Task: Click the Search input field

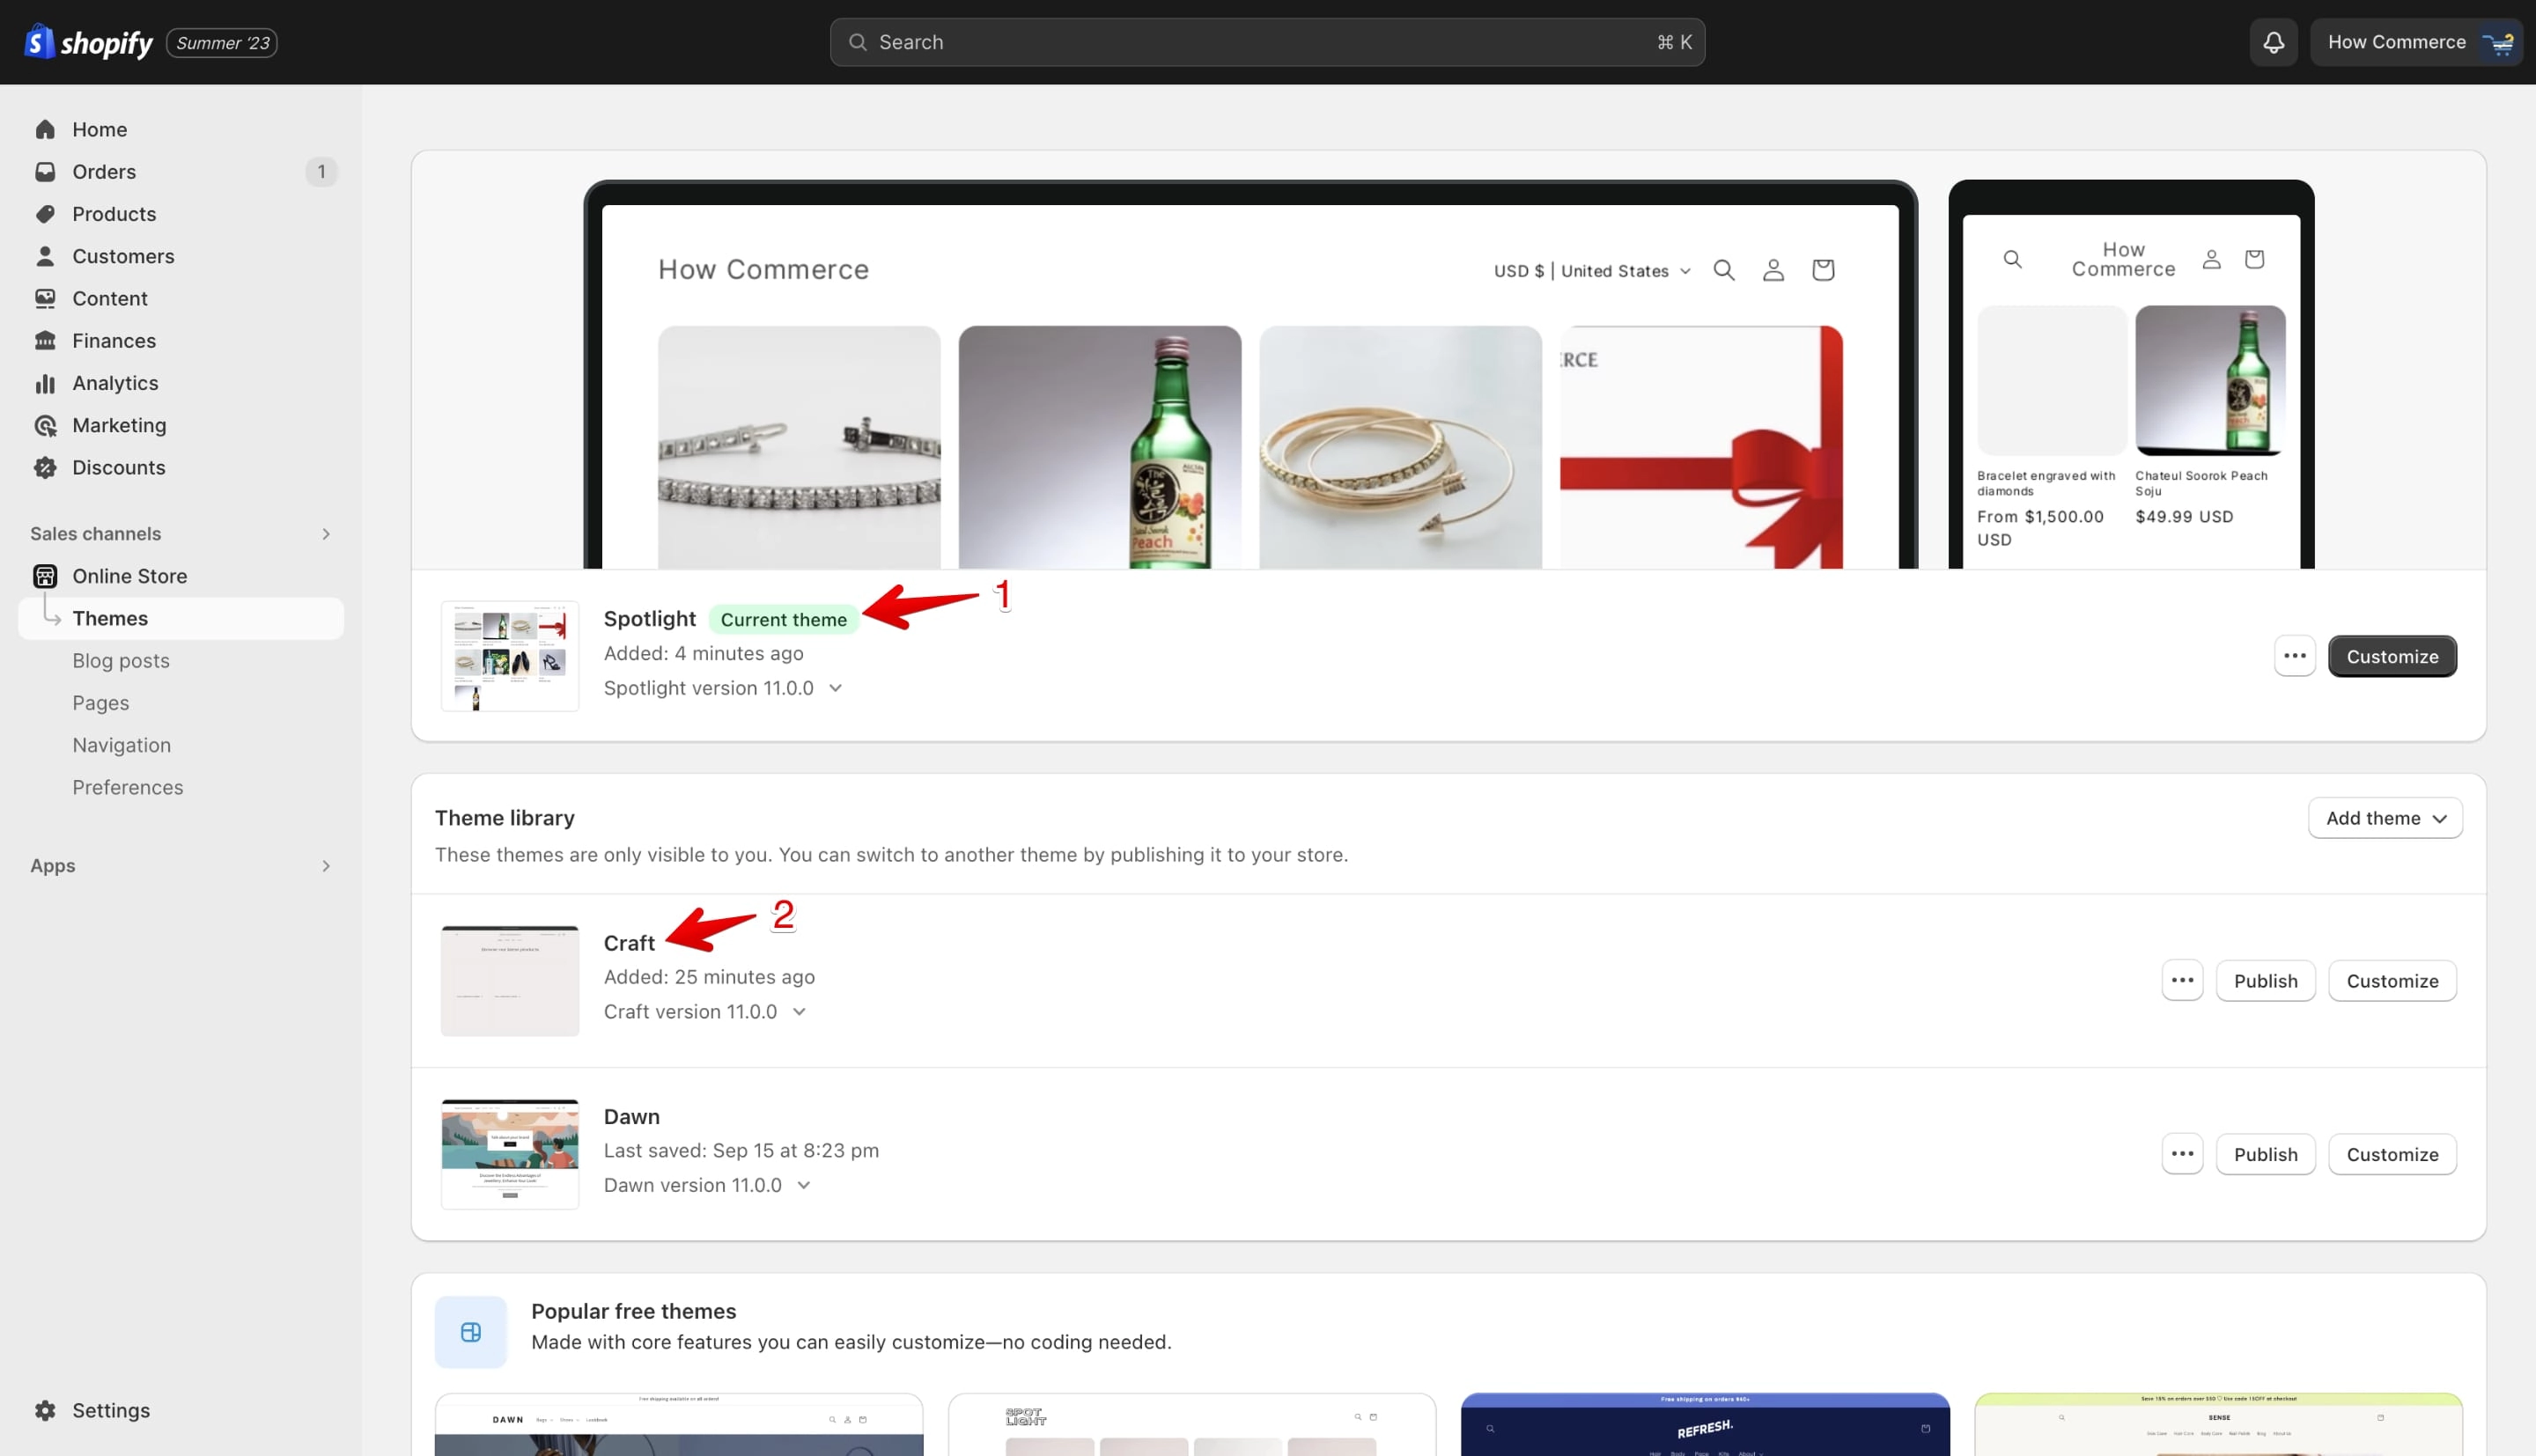Action: pos(1267,42)
